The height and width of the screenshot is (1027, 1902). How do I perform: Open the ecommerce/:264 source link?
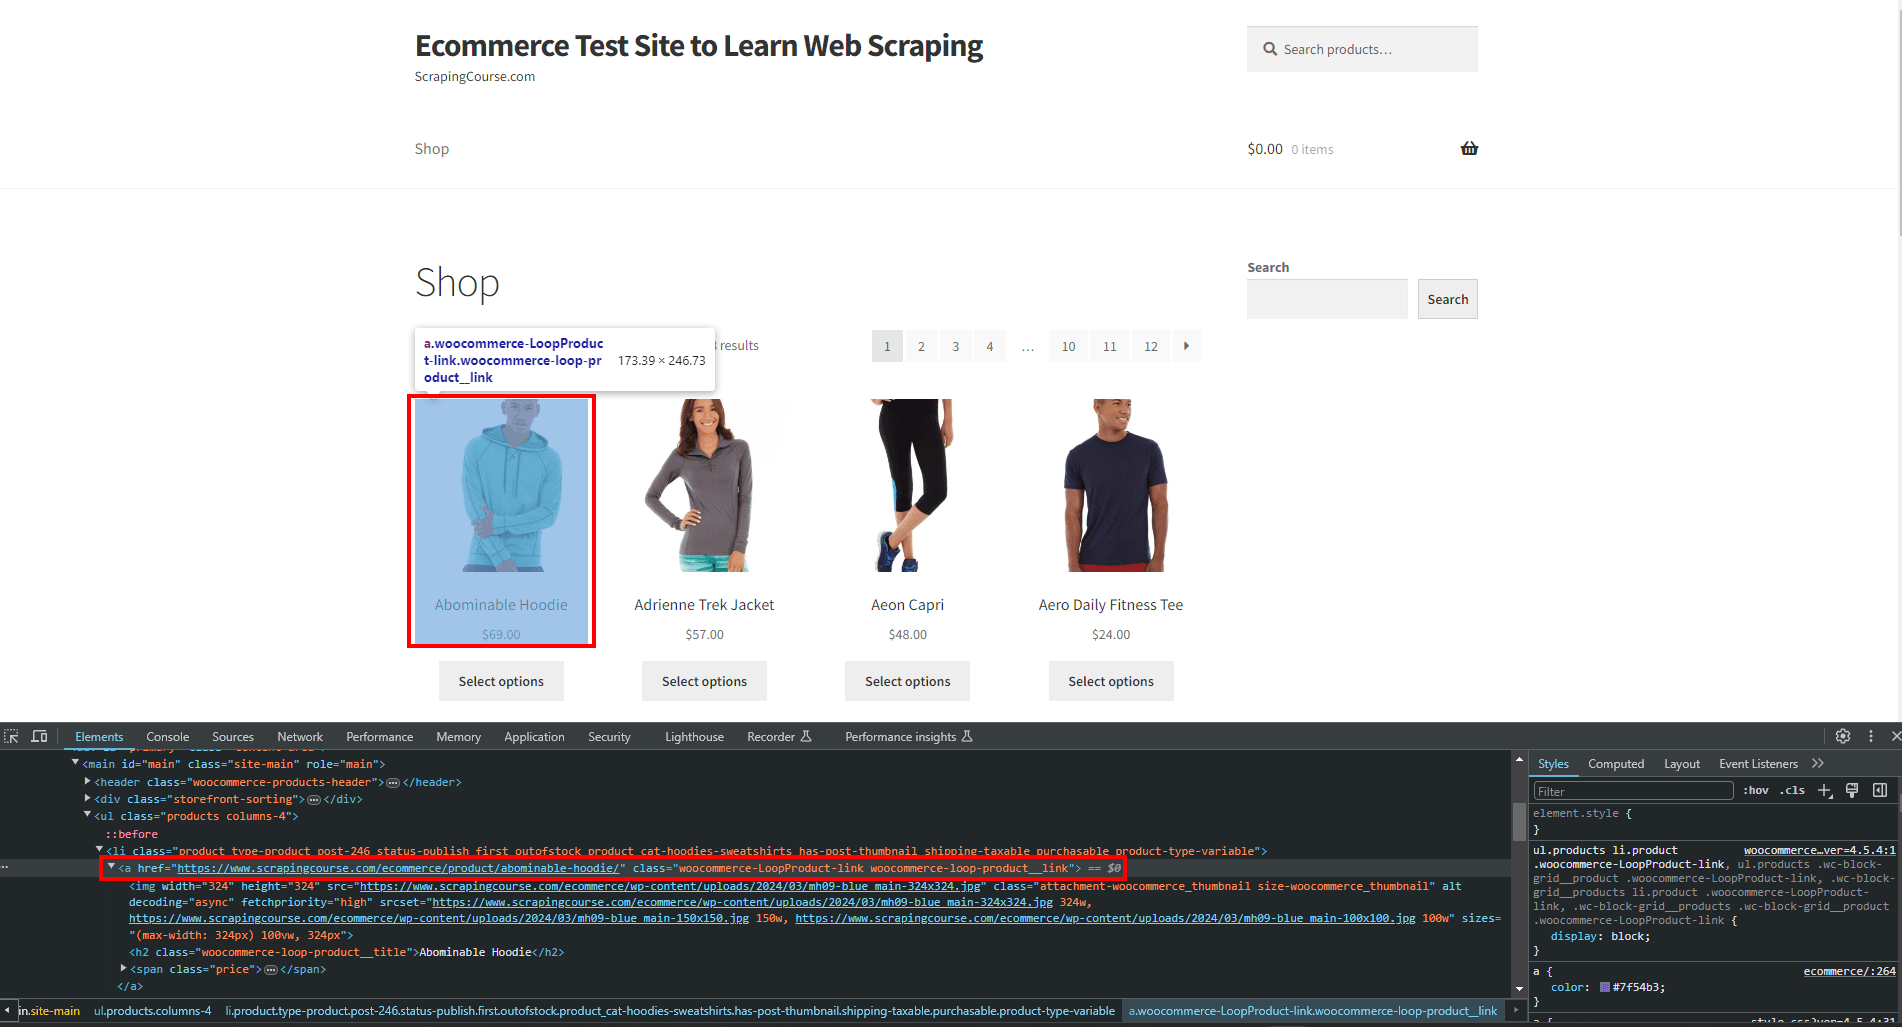point(1849,971)
